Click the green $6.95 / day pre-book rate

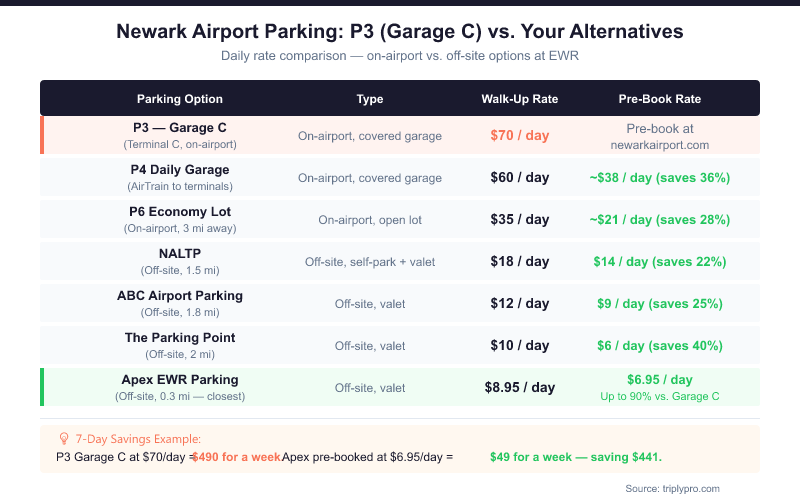click(660, 380)
